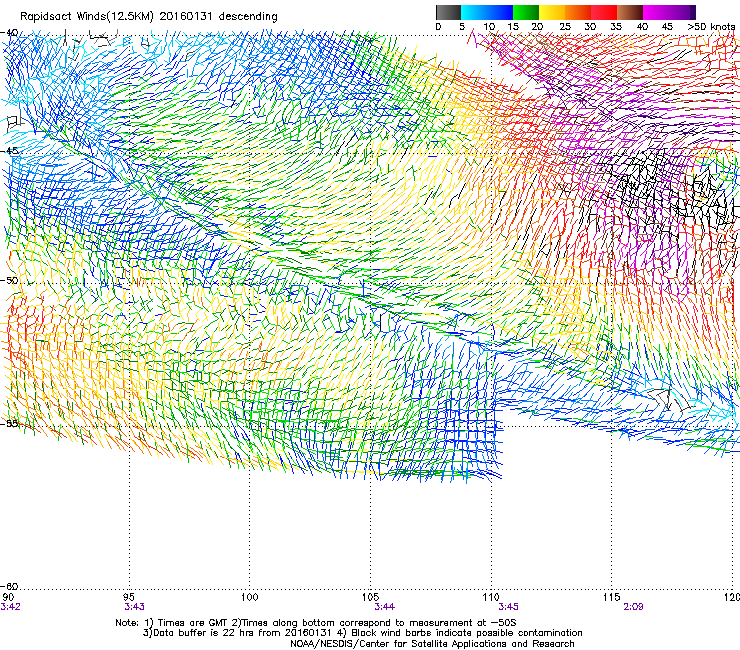Click the 'Note: 1) Times are GMT' line
This screenshot has height=650, width=740.
[316, 623]
